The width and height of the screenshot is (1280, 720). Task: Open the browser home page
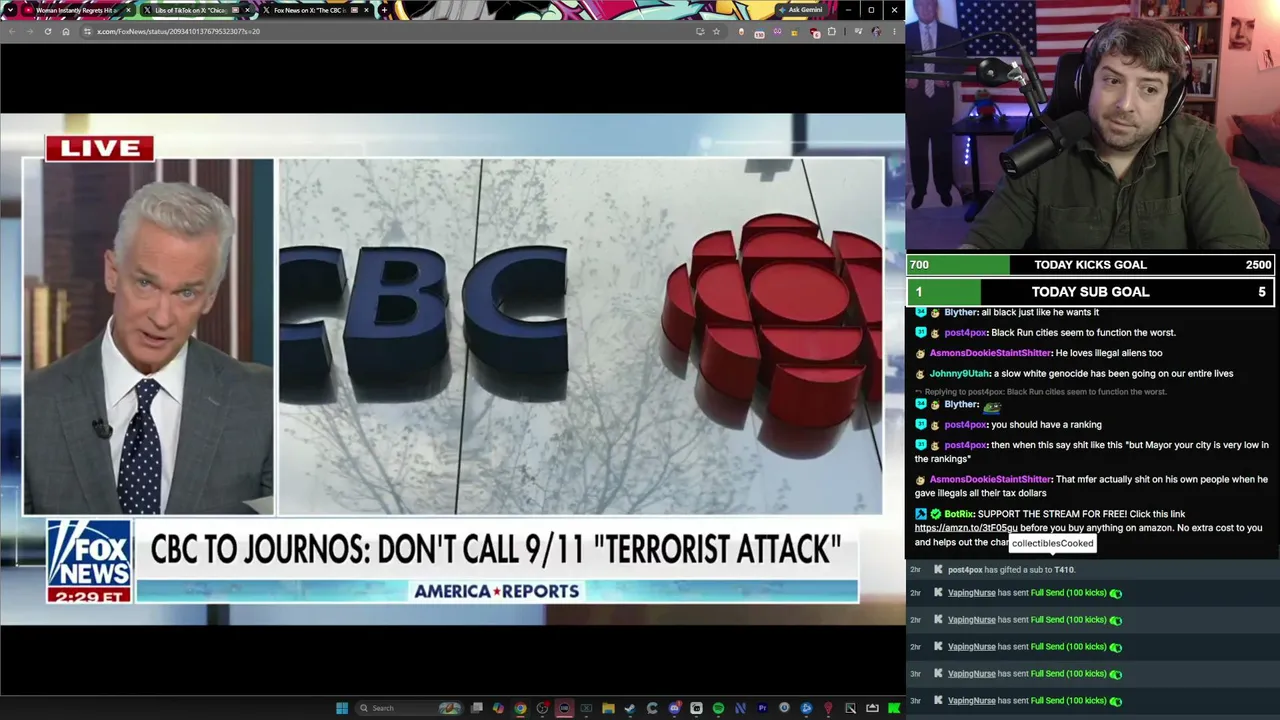tap(66, 31)
